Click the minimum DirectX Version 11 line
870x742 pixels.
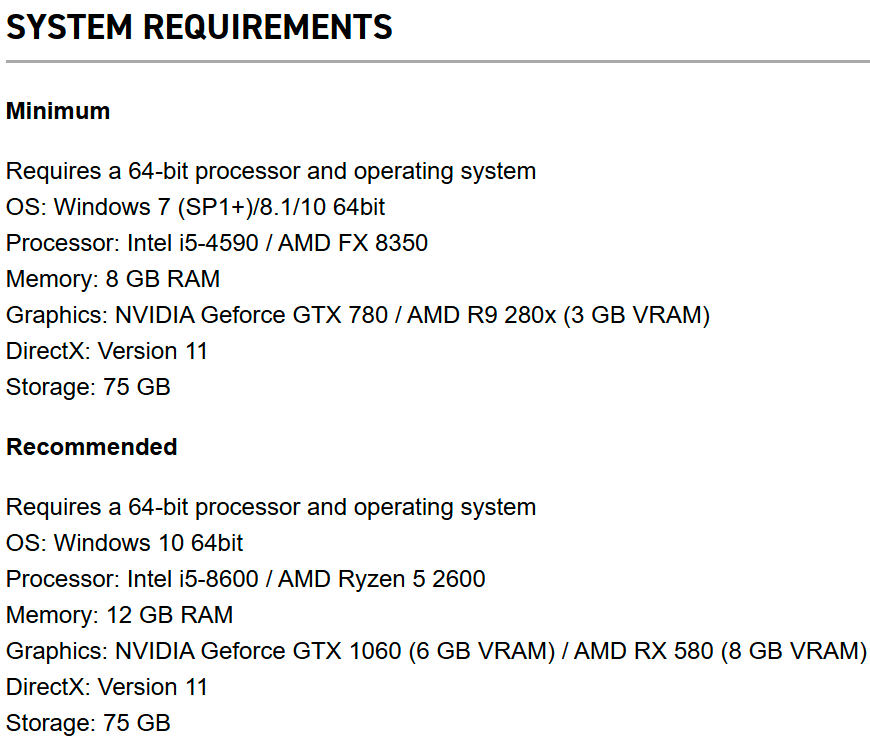coord(107,351)
